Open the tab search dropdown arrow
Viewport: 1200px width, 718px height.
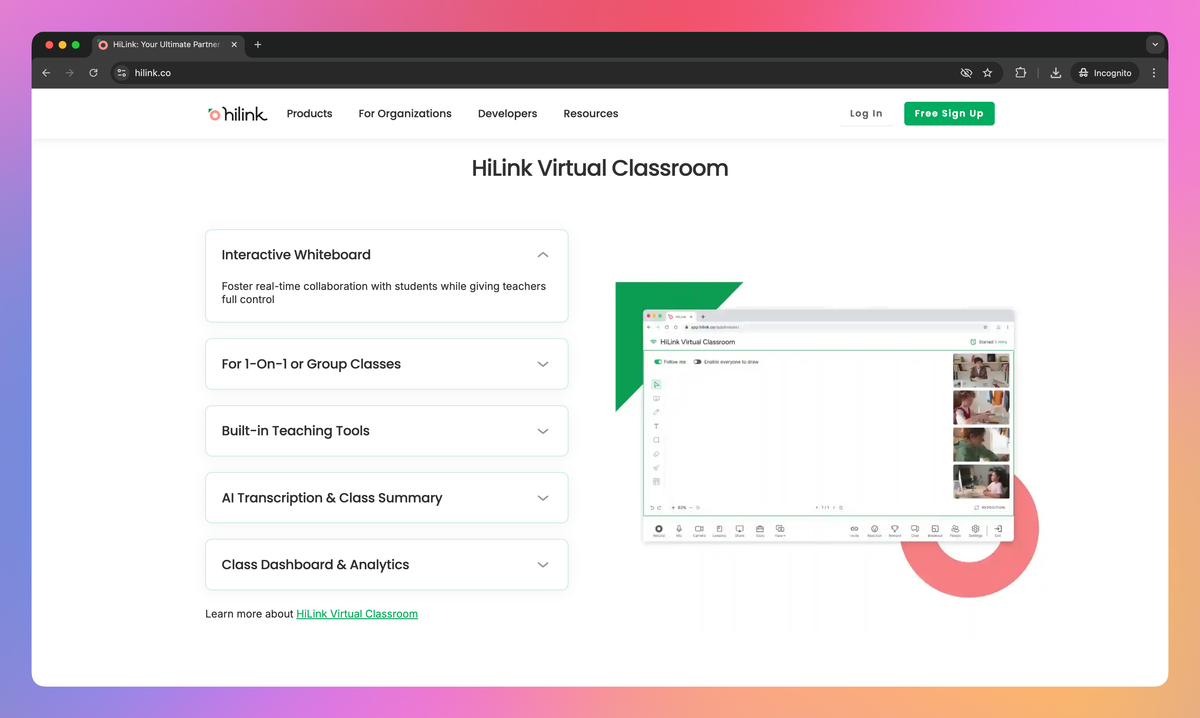tap(1155, 45)
